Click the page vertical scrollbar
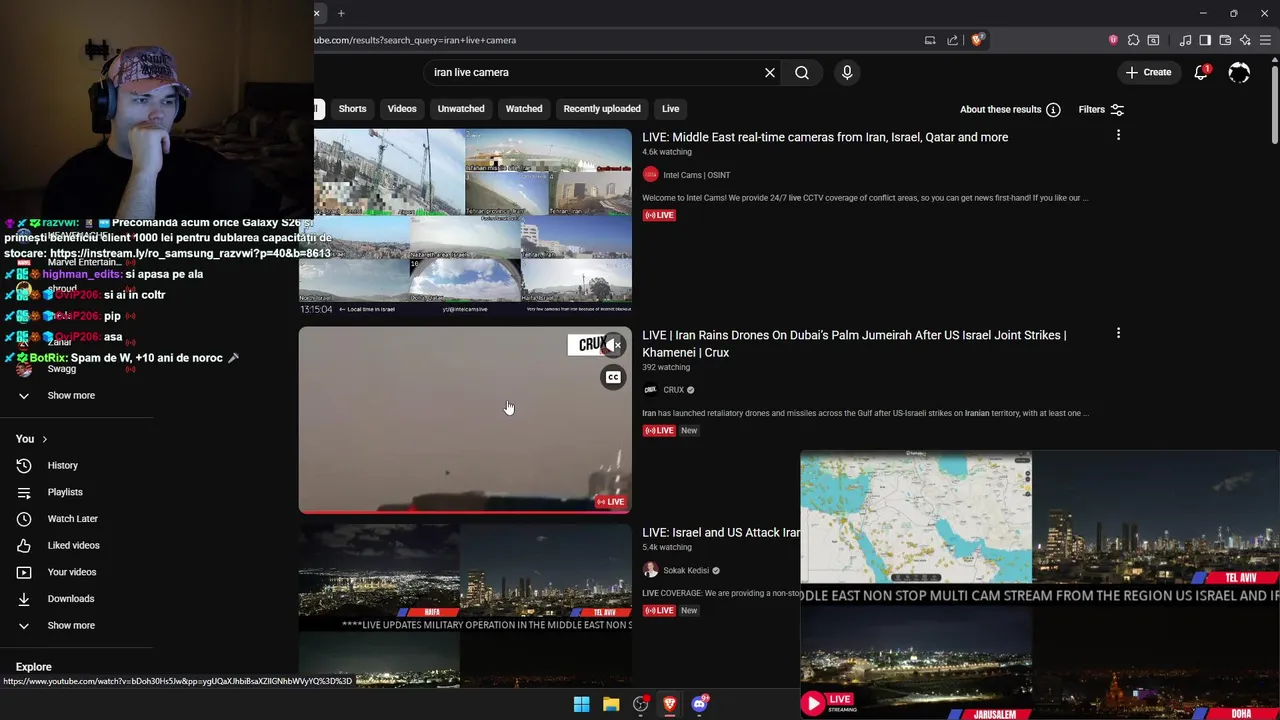This screenshot has height=720, width=1280. coord(1274,105)
